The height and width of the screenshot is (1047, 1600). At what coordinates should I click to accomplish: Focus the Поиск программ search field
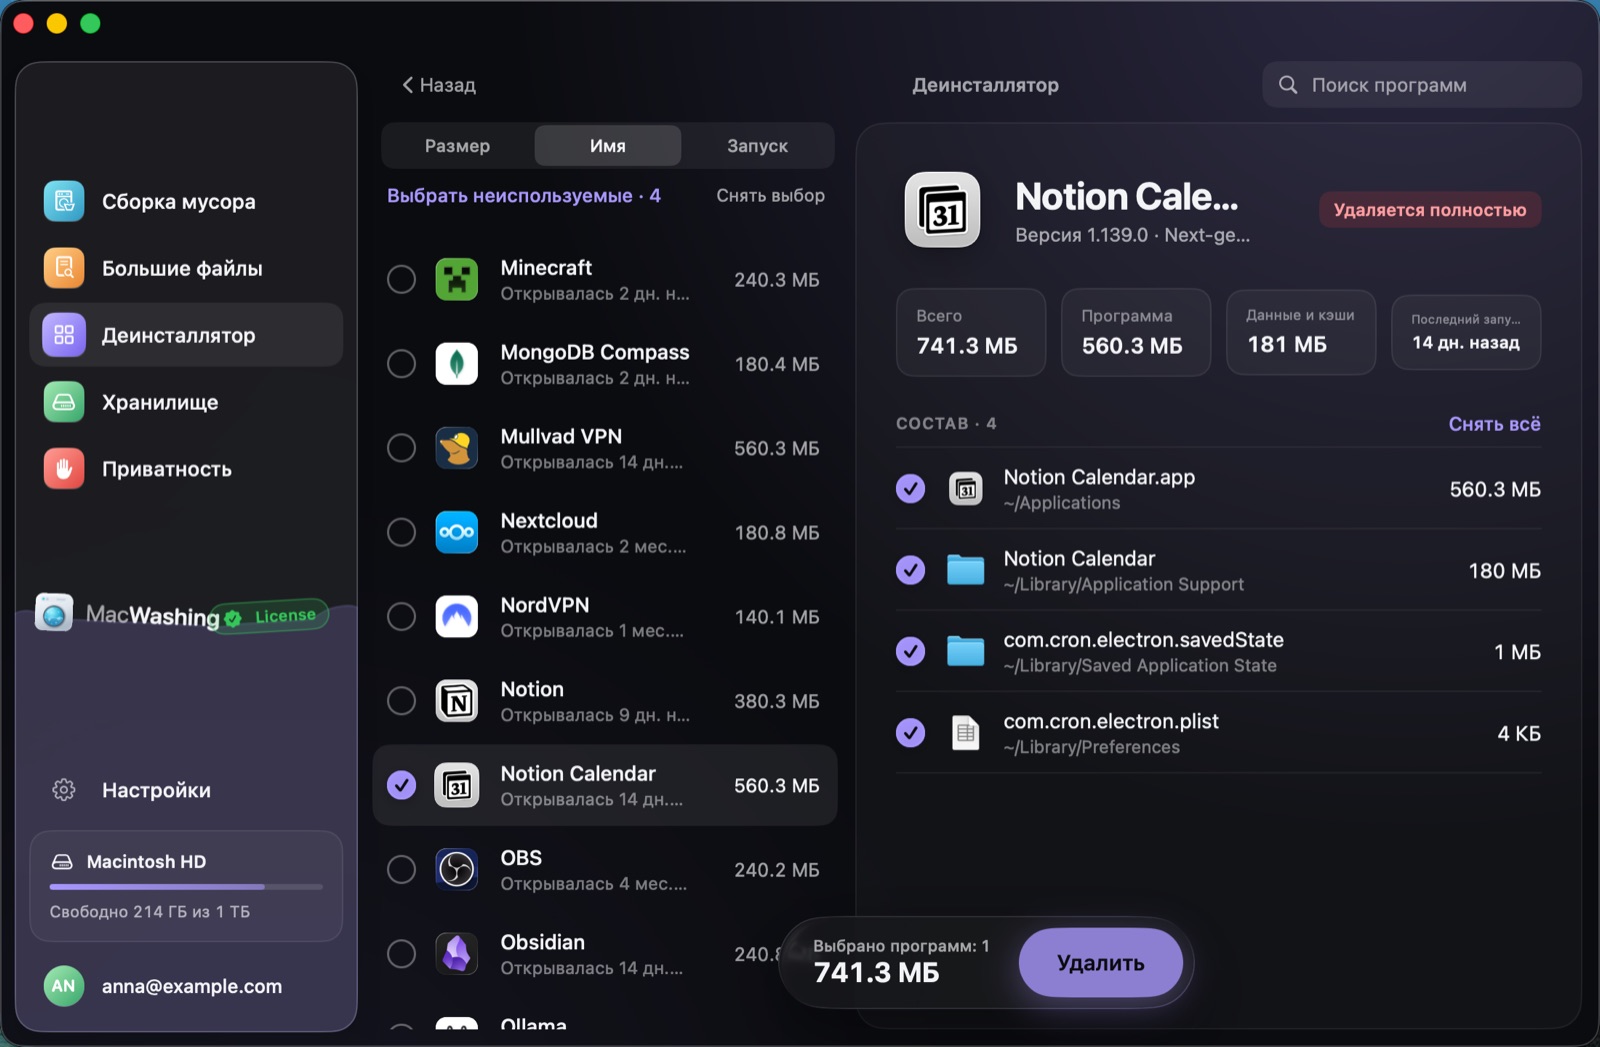point(1422,85)
